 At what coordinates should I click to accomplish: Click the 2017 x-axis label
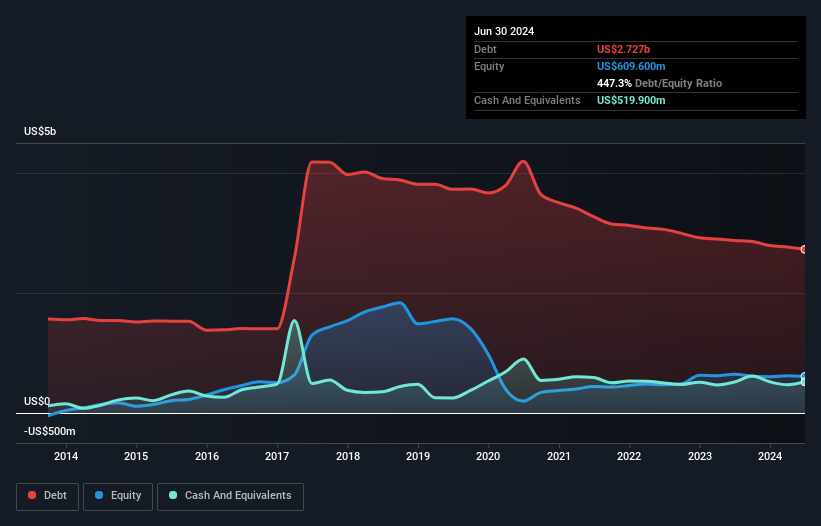click(x=277, y=456)
